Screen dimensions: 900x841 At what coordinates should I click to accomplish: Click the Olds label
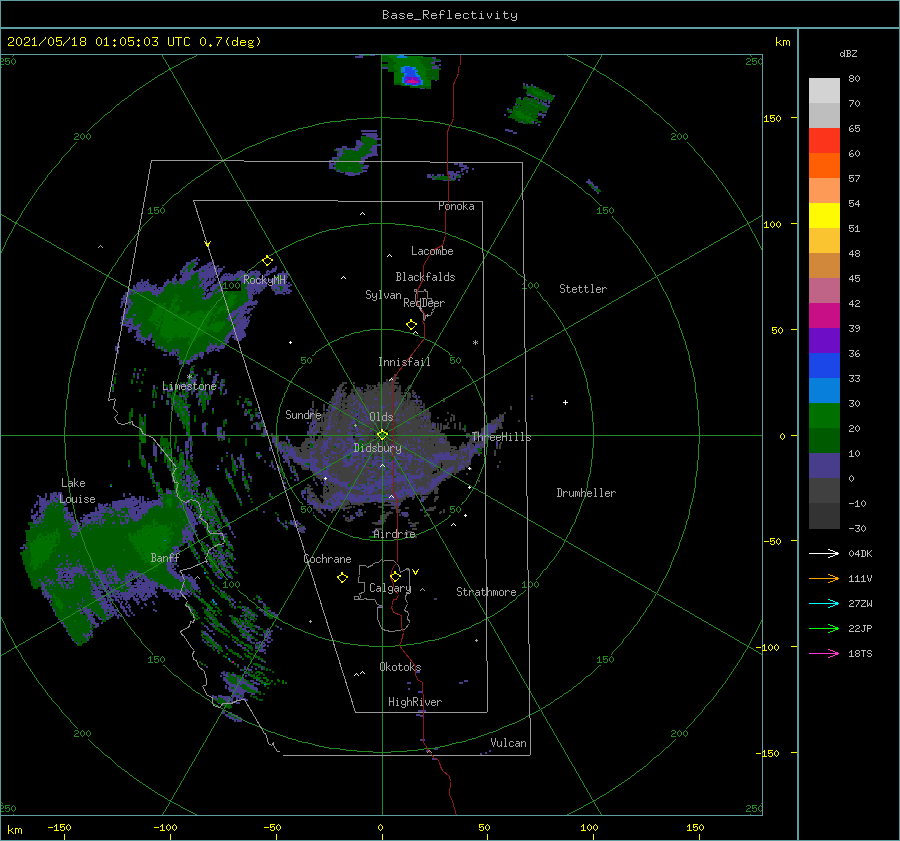(381, 417)
